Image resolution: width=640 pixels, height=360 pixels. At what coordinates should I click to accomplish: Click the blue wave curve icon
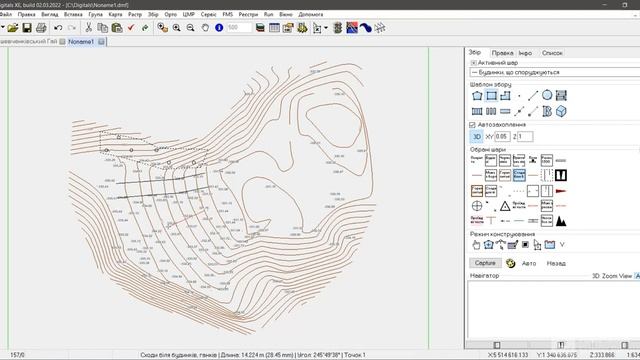click(x=366, y=28)
